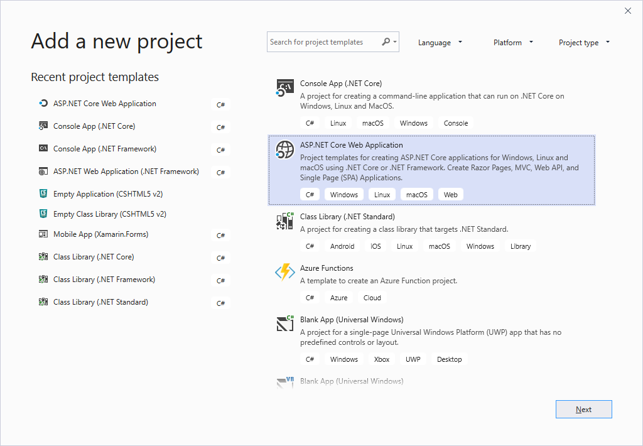643x446 pixels.
Task: Click the Blank App (Universal Windows) icon
Action: coord(285,325)
